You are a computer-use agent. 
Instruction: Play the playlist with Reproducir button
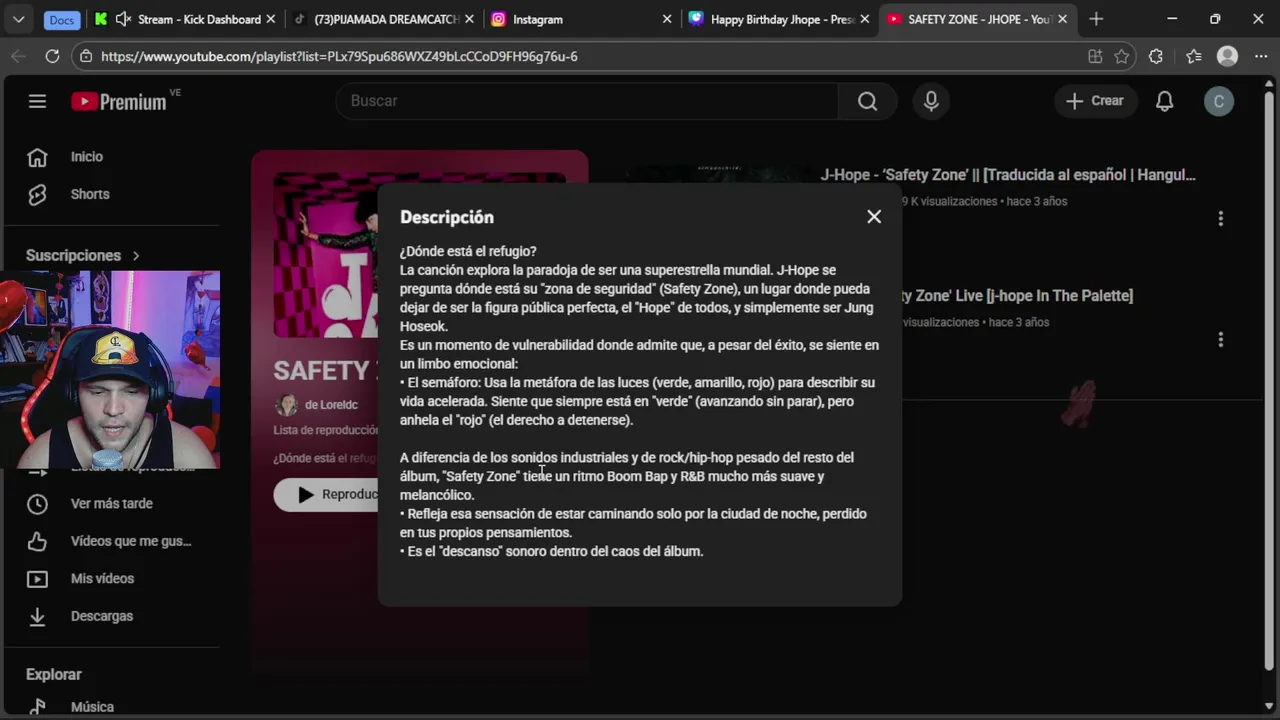click(x=326, y=494)
